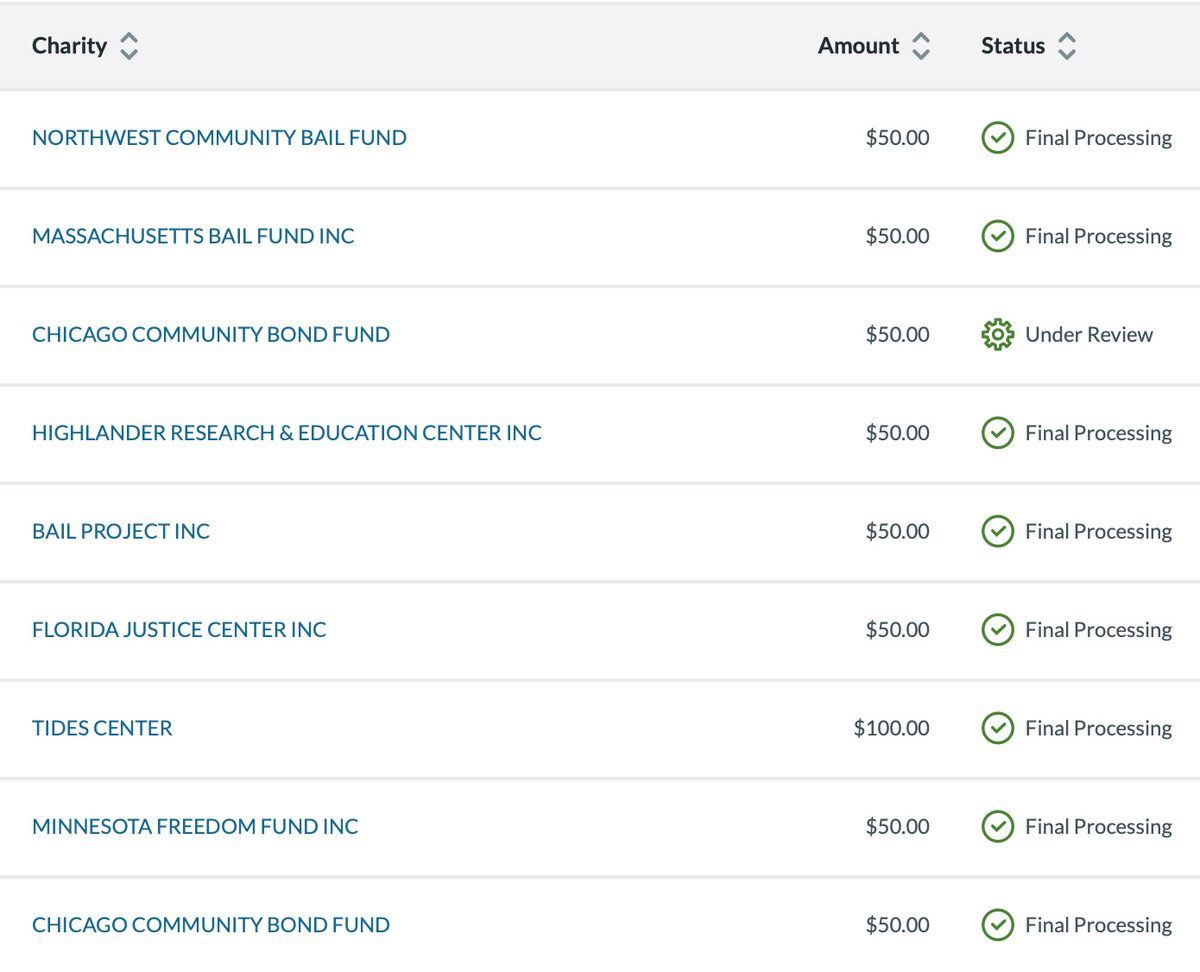Click the checkmark icon for Northwest Community Bail Fund
The height and width of the screenshot is (972, 1200).
coord(997,138)
